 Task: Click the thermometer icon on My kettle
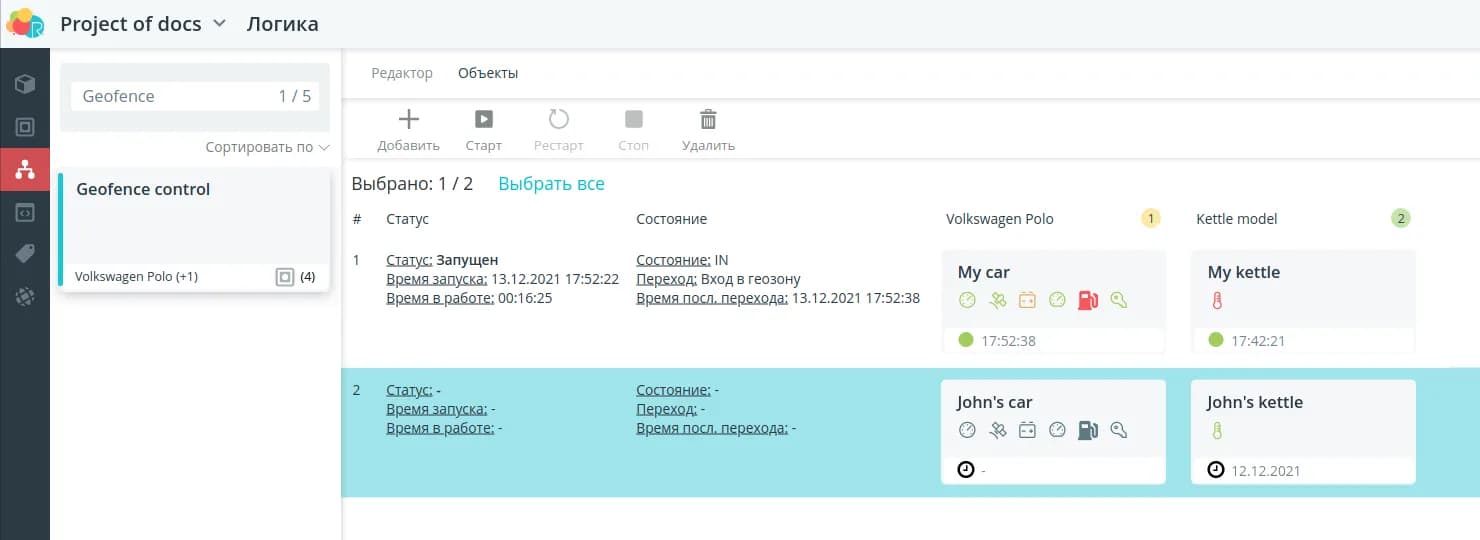[1217, 300]
